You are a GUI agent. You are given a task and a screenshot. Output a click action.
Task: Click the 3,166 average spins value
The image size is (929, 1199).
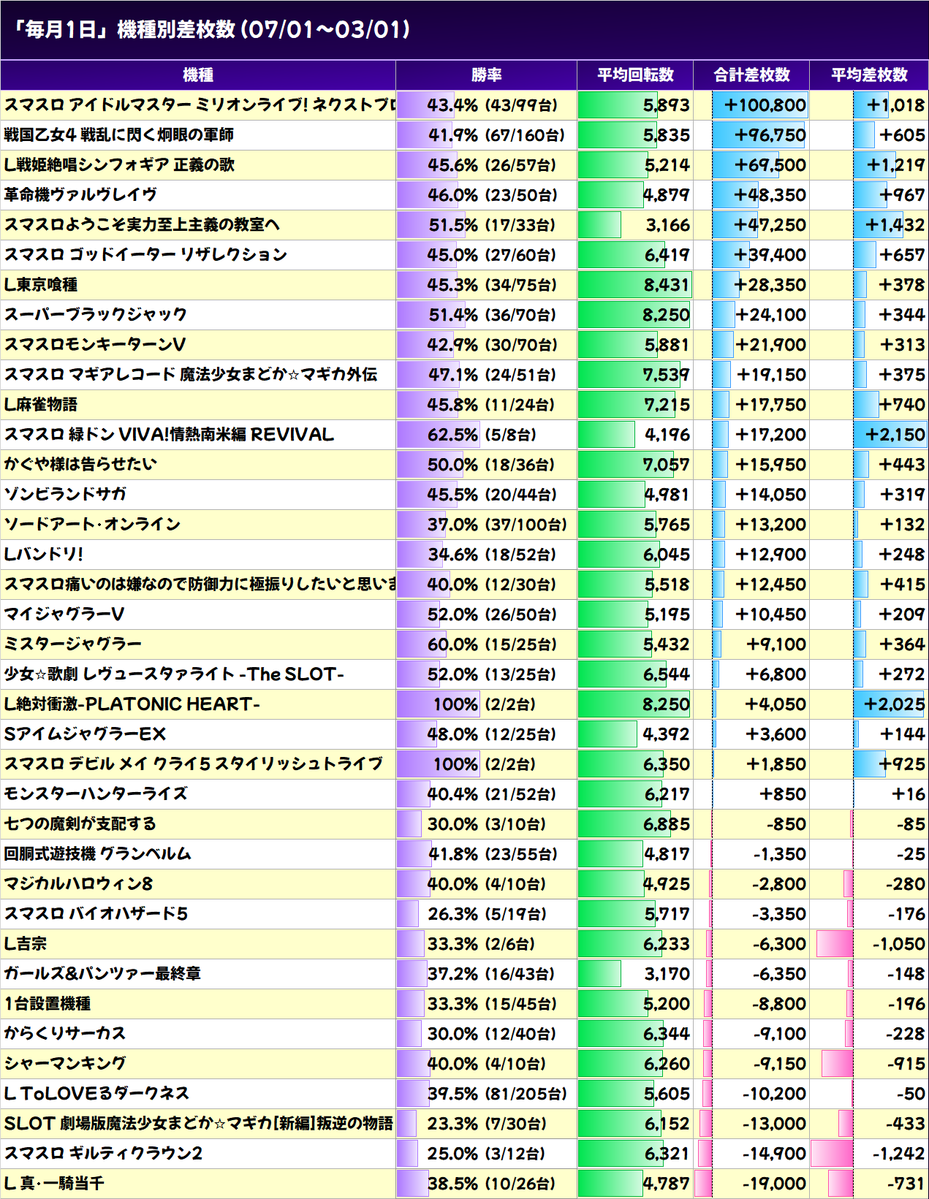pos(668,225)
